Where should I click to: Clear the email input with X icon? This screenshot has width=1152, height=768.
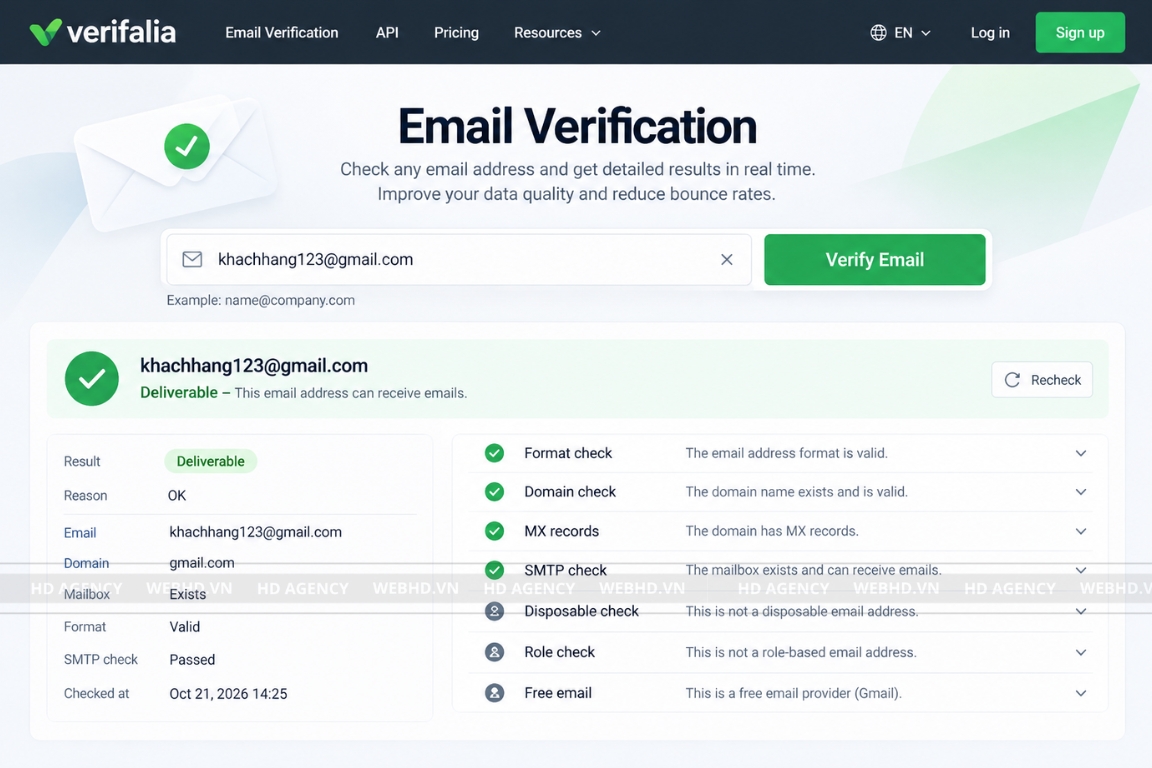click(x=727, y=259)
